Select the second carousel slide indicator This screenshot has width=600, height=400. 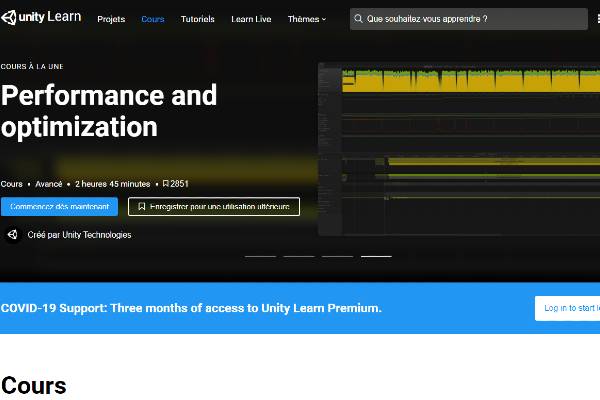coord(298,257)
